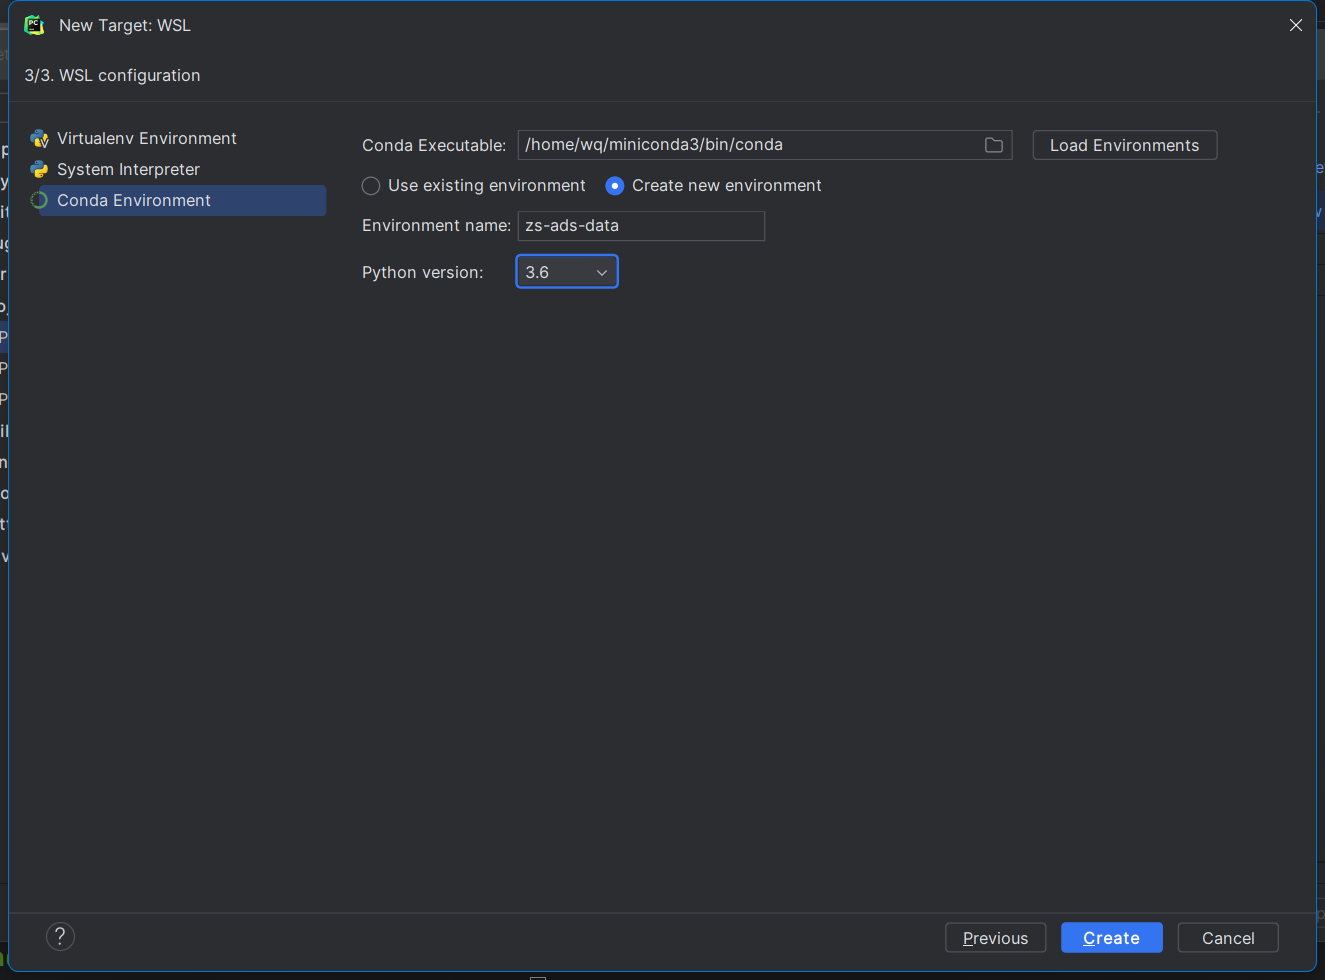
Task: Expand the Python version chevron
Action: point(601,271)
